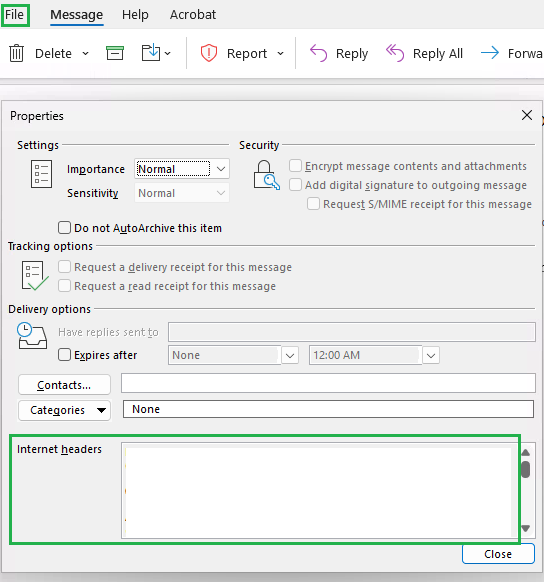Viewport: 544px width, 582px height.
Task: Click the Report shield icon
Action: coord(209,53)
